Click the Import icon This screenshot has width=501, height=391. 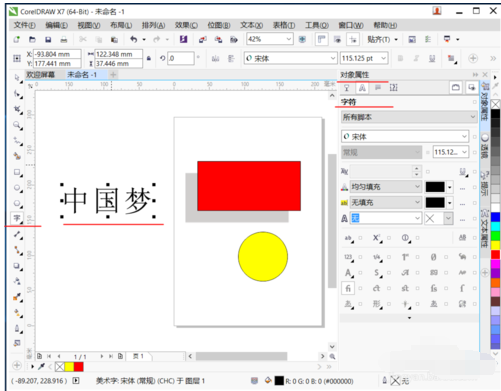tap(202, 40)
